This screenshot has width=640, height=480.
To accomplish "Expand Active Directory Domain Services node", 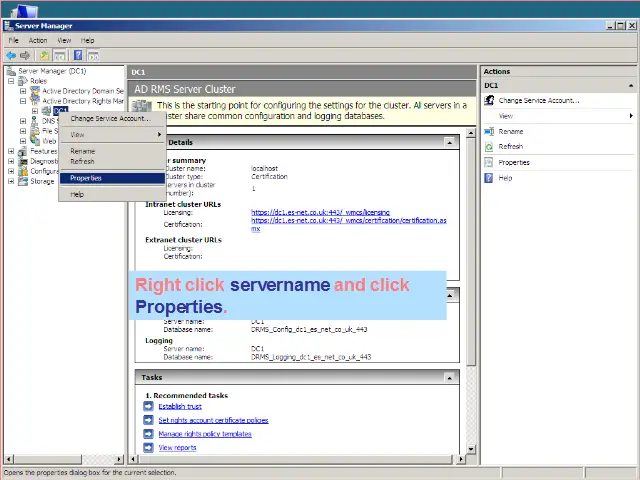I will (23, 91).
